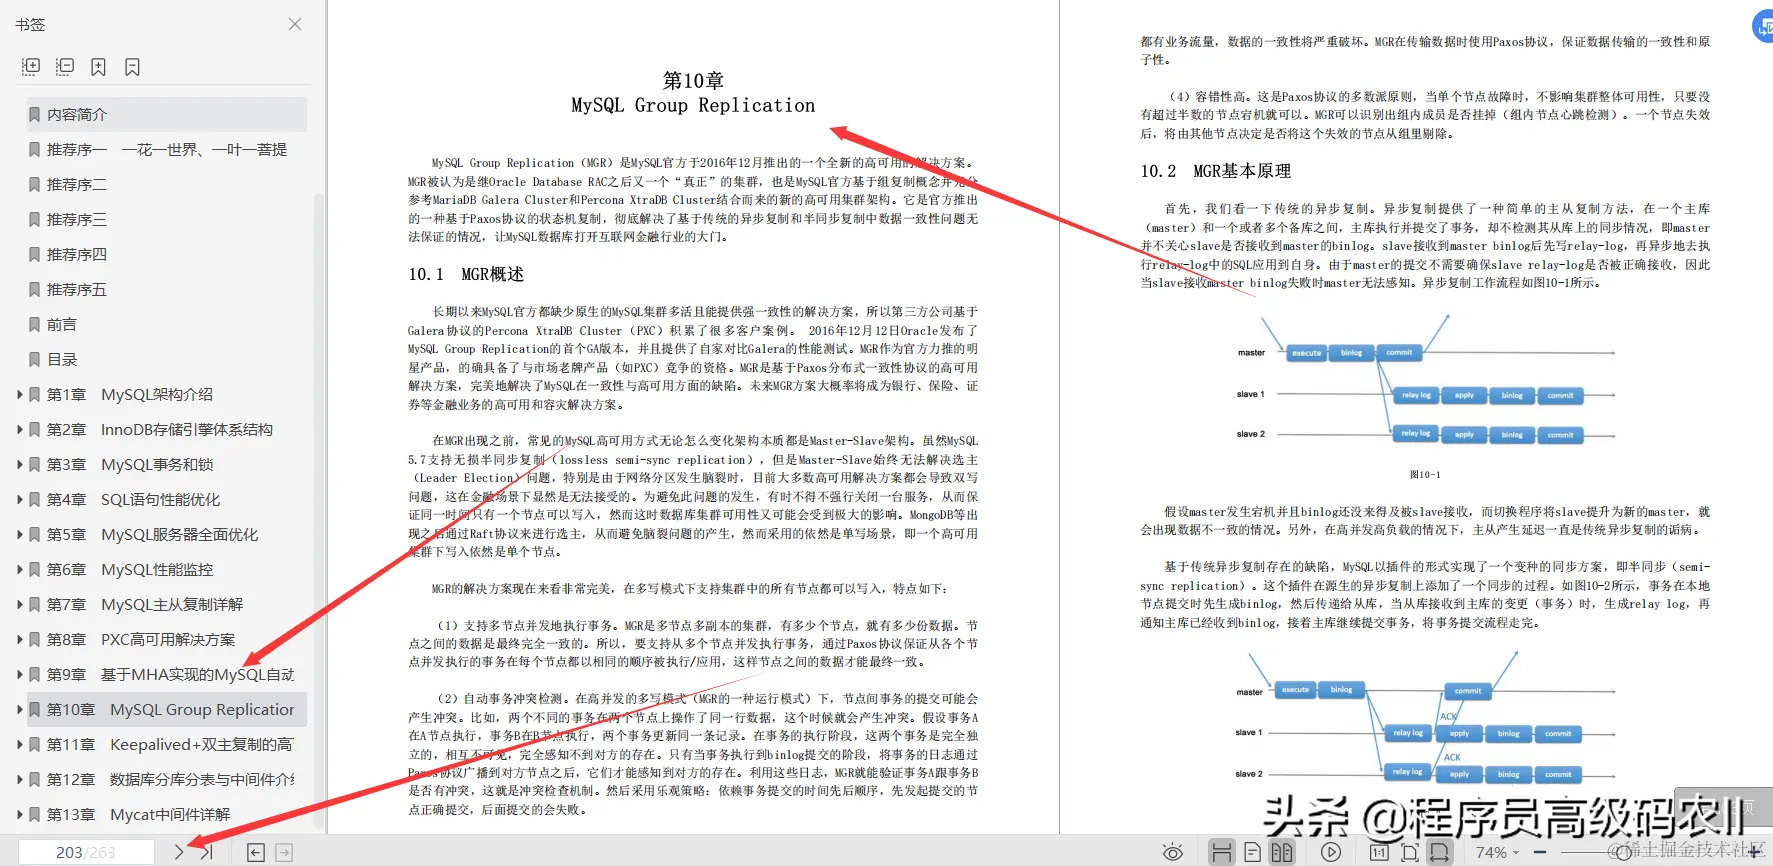Click the blue floating assistant icon
Image resolution: width=1773 pixels, height=866 pixels.
[x=1763, y=26]
